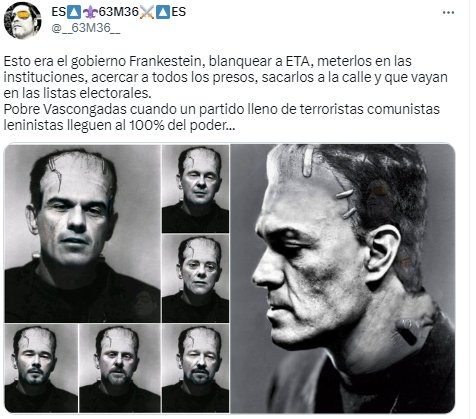Click first blue triangle emoji in name
Image resolution: width=476 pixels, height=419 pixels.
click(x=74, y=12)
